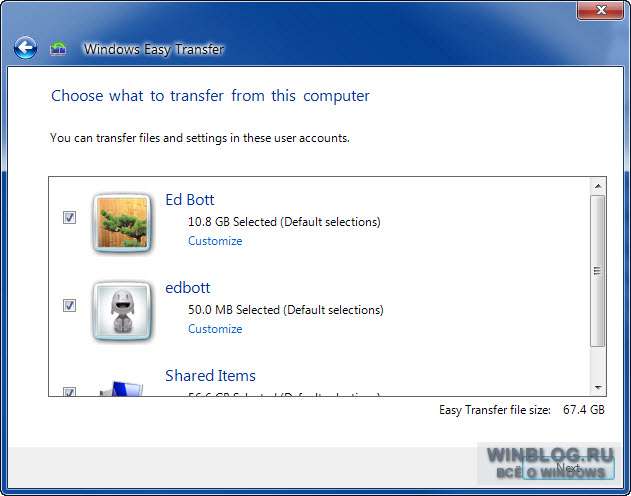Click the Easy Transfer file size value
Image resolution: width=631 pixels, height=496 pixels.
click(x=584, y=410)
